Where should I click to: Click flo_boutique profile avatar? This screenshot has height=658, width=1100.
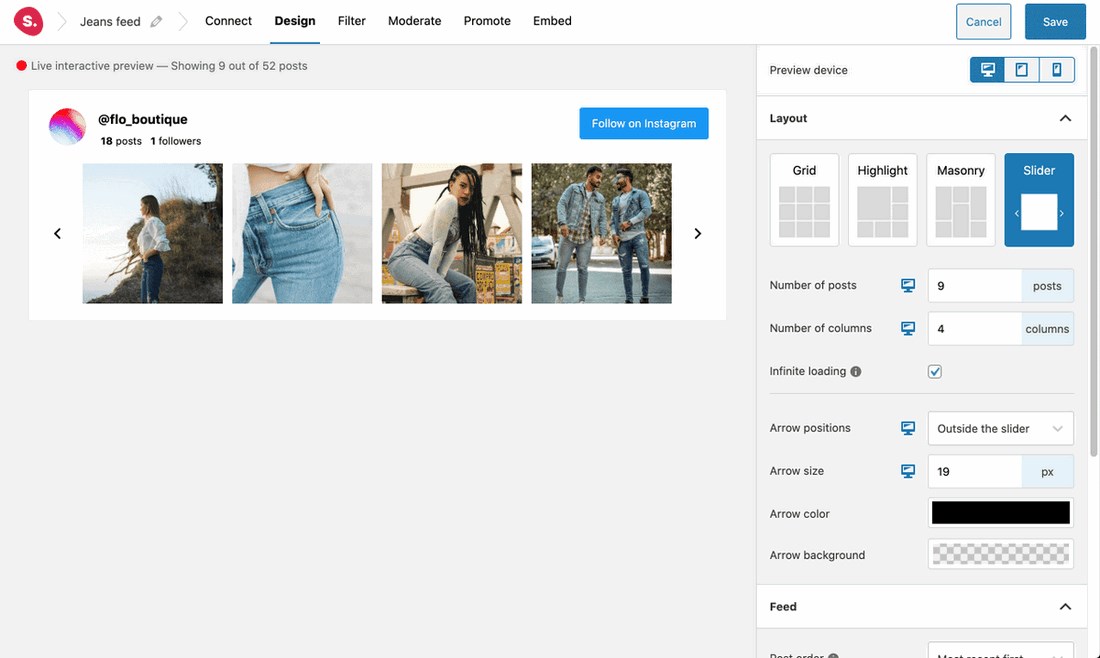pos(67,126)
